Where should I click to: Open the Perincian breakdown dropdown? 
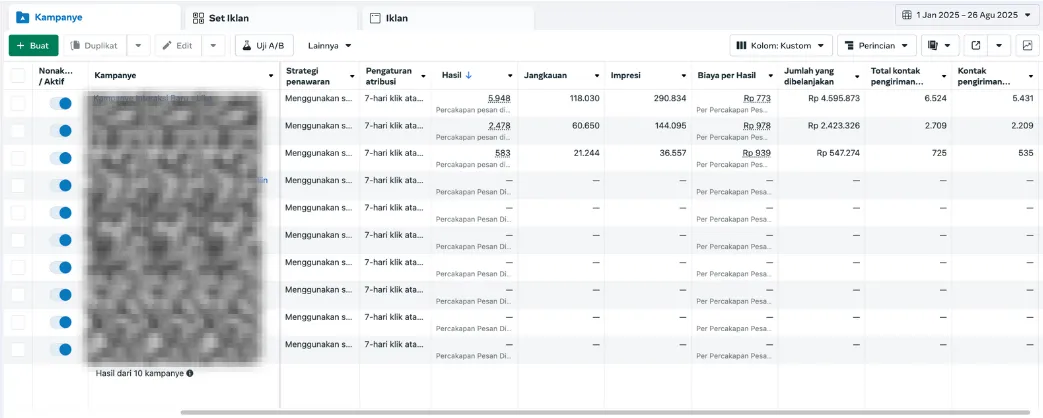pos(877,45)
